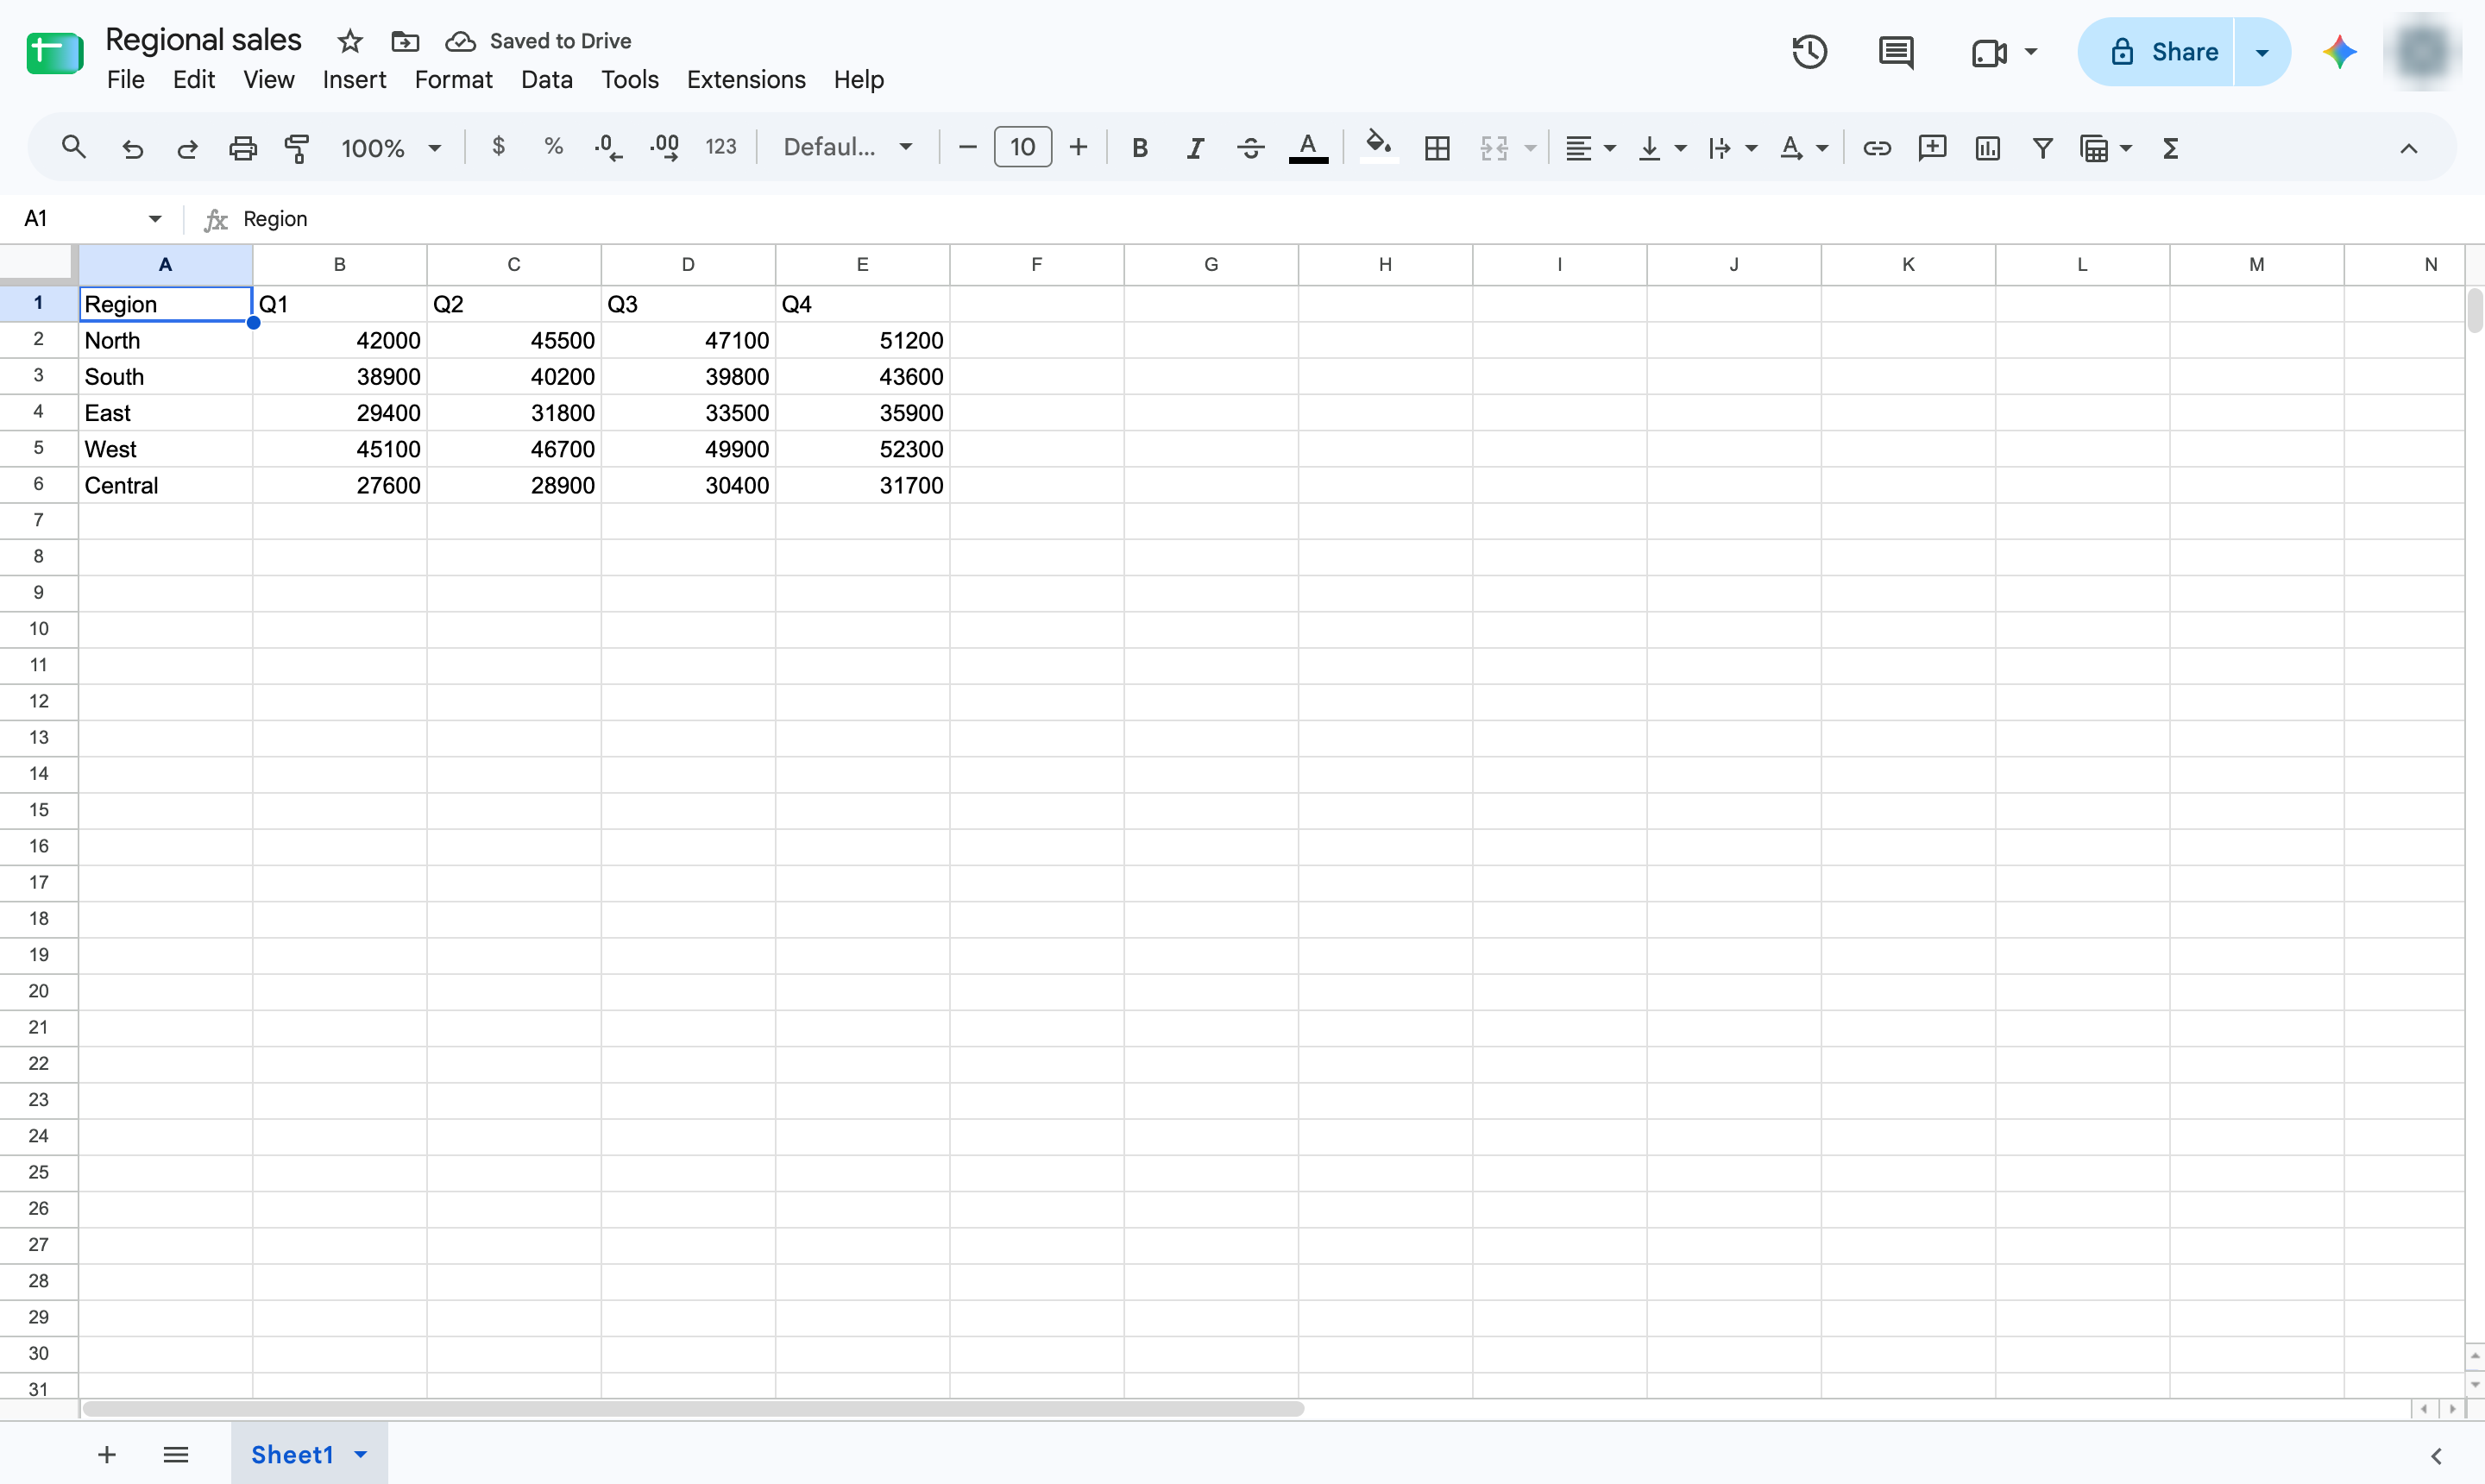This screenshot has height=1484, width=2485.
Task: Open comments history speech bubble icon
Action: pos(1896,52)
